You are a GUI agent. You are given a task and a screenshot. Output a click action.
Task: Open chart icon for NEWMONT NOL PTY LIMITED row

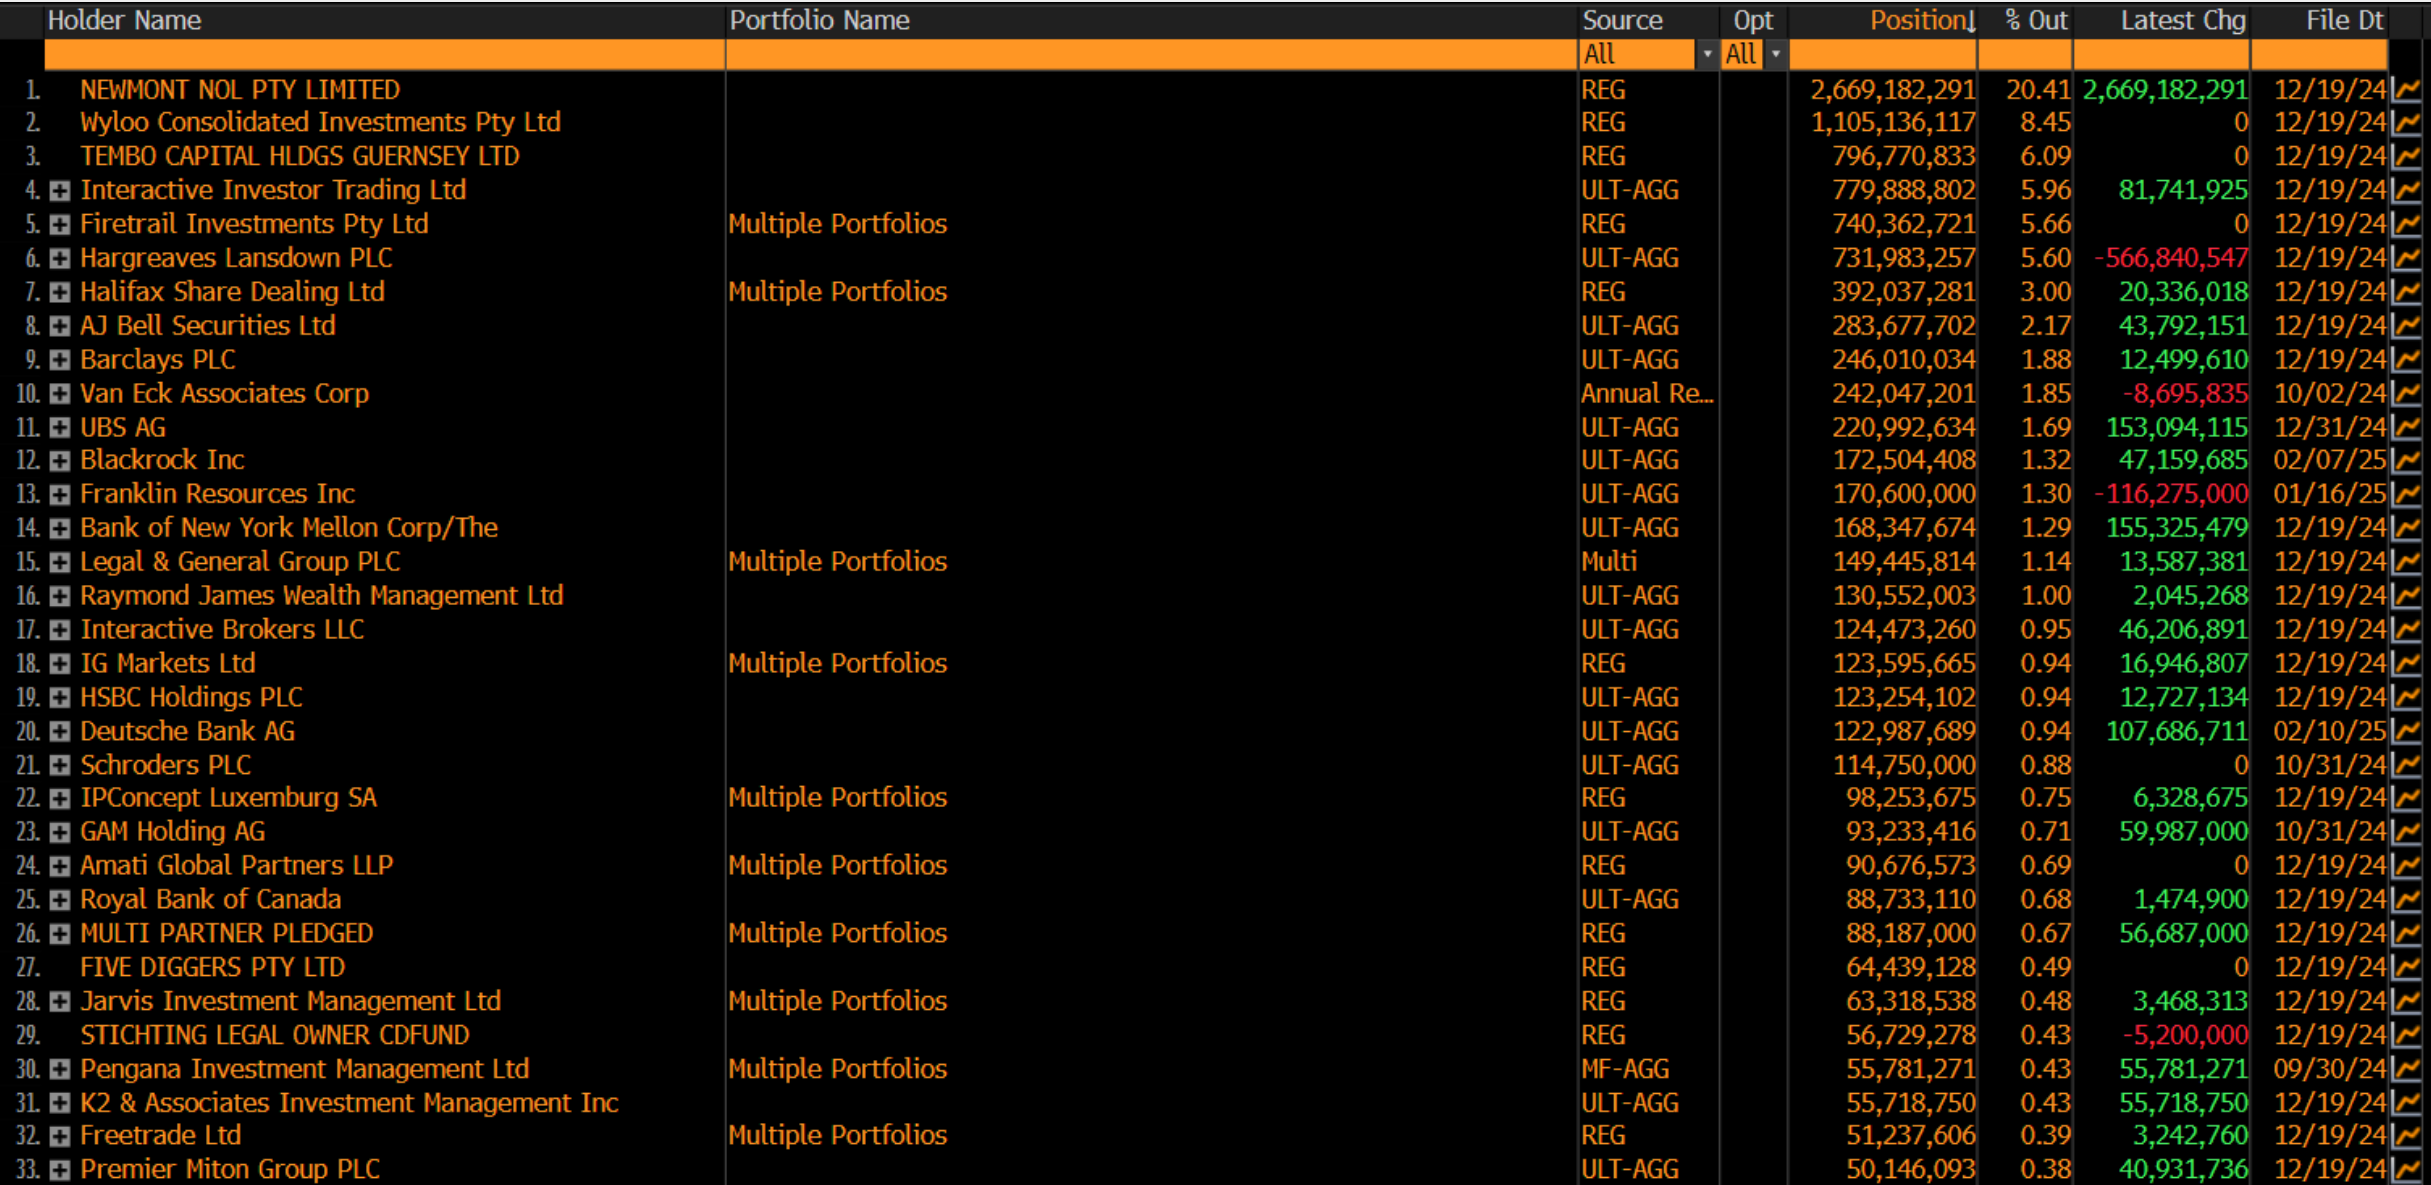2406,90
